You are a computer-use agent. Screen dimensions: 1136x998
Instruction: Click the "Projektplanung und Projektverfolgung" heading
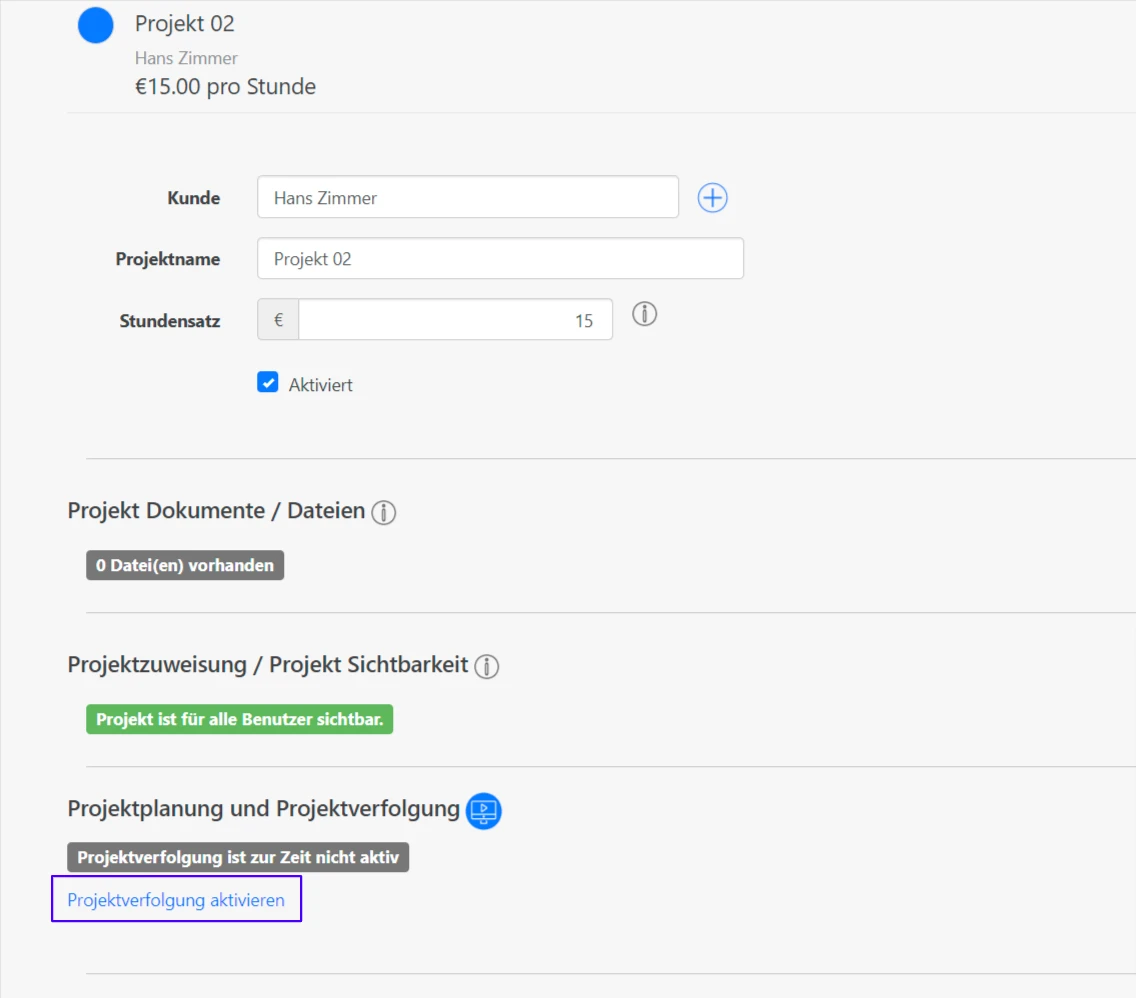(x=263, y=809)
